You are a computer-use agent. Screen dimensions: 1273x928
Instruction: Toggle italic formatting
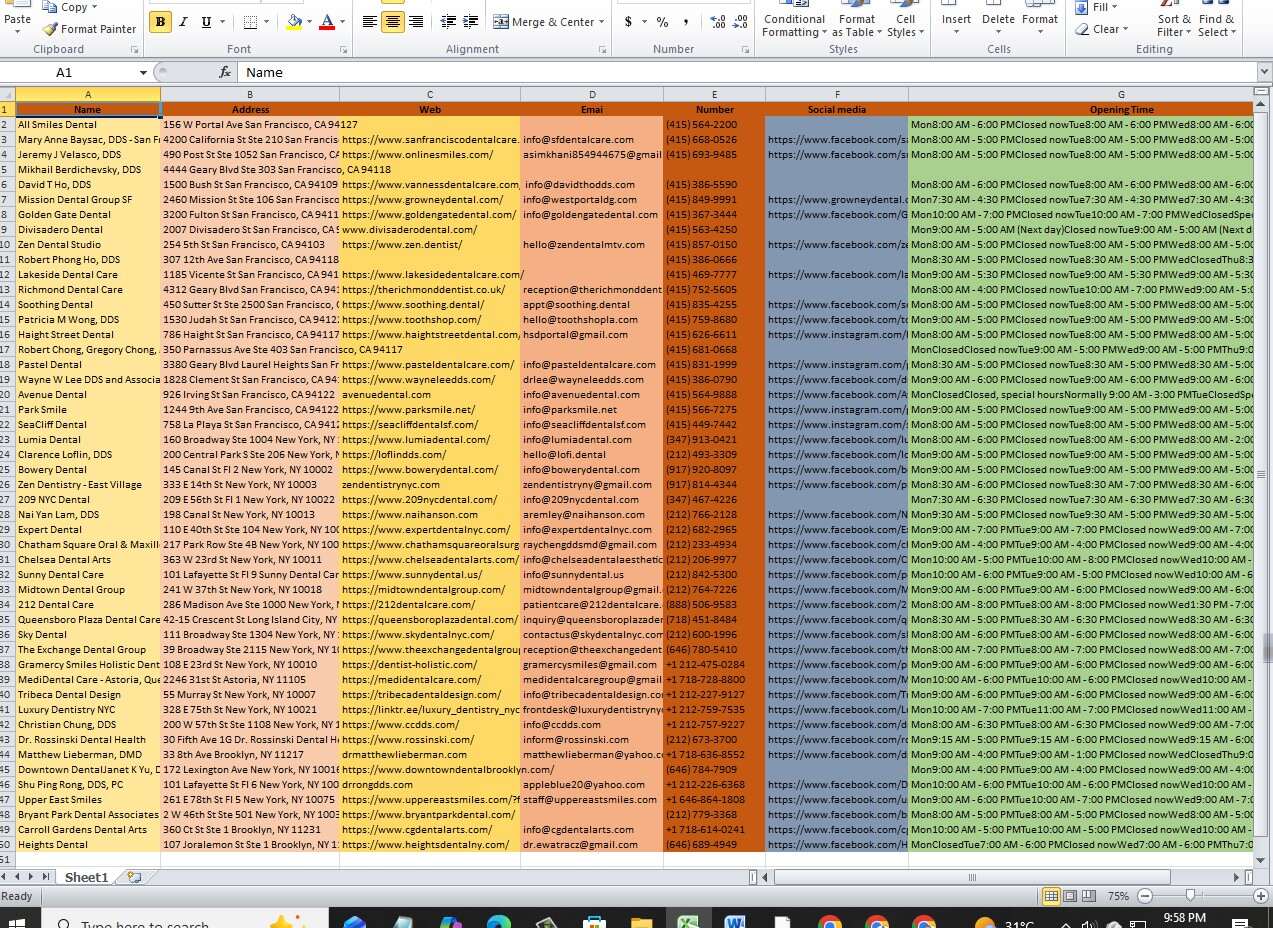coord(182,21)
